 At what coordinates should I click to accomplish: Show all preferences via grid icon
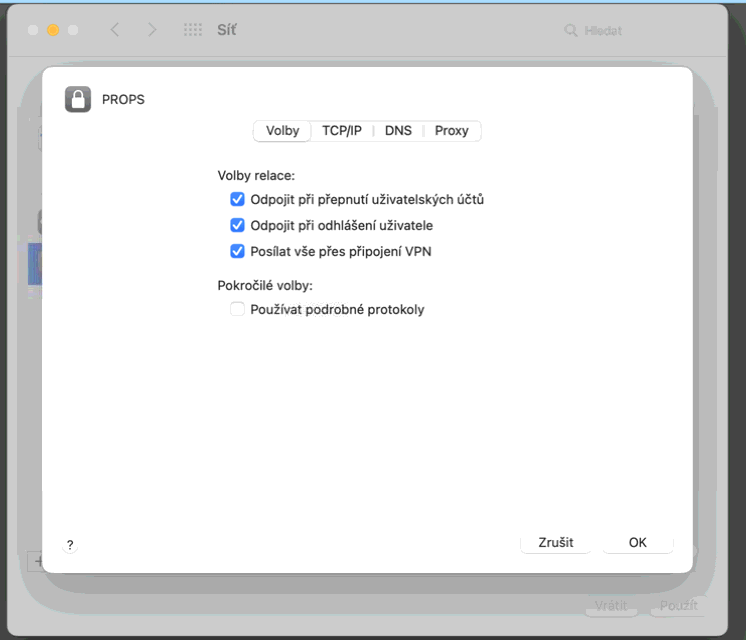(x=193, y=31)
